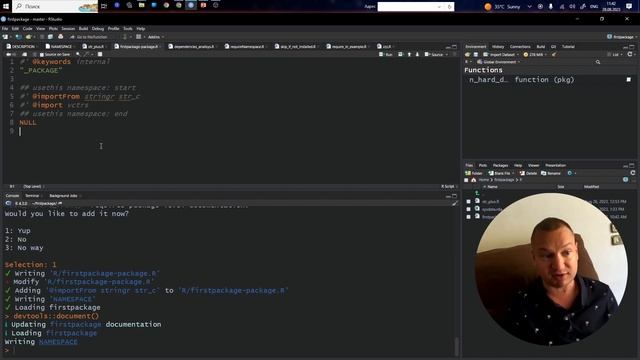Click the Rename button in Files pane
The image size is (640, 360).
click(551, 173)
